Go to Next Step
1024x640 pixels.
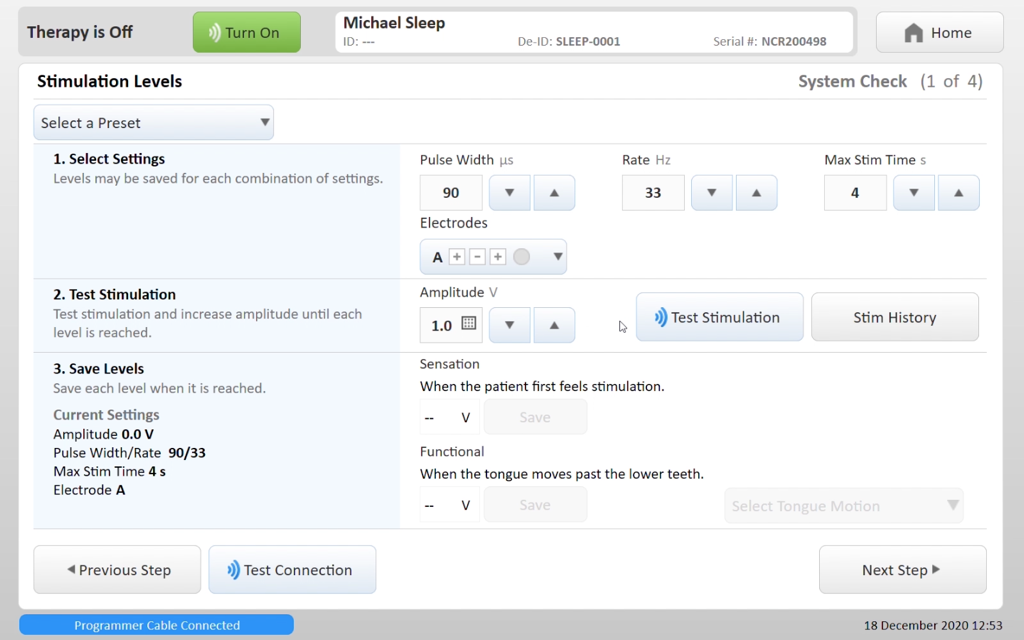[903, 569]
